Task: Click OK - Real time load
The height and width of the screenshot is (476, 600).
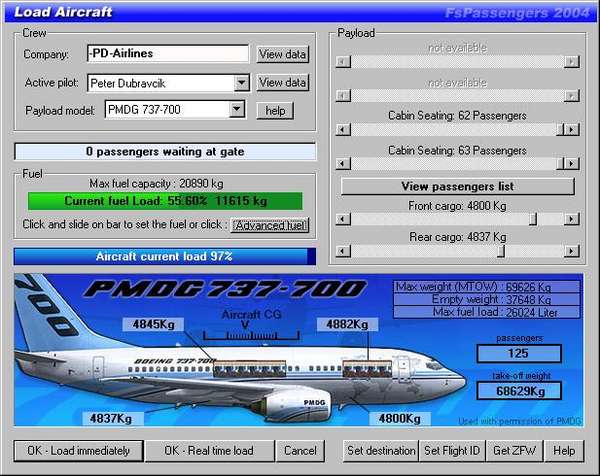Action: [x=209, y=451]
